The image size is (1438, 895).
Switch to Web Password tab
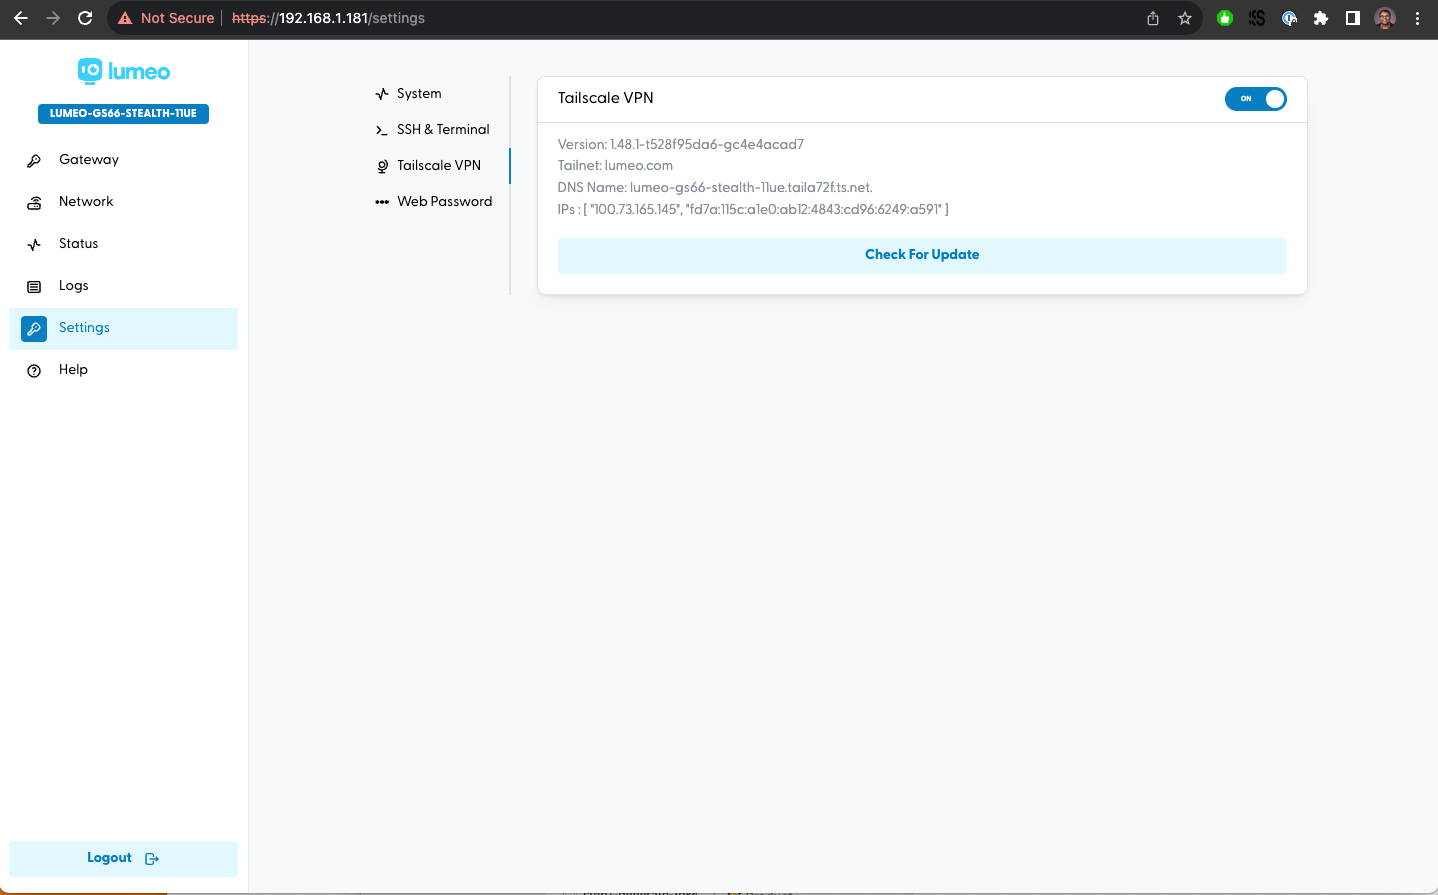coord(436,202)
